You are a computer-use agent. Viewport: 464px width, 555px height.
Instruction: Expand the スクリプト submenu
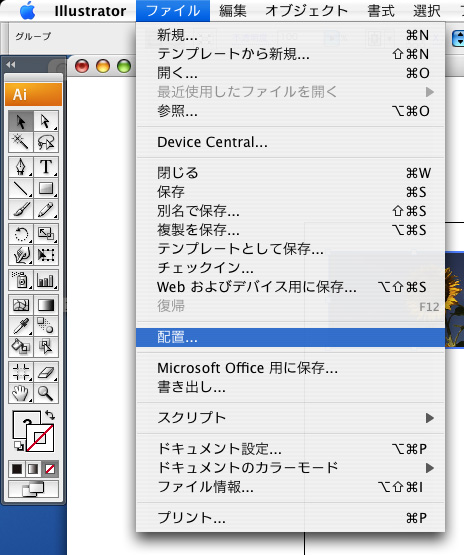291,418
